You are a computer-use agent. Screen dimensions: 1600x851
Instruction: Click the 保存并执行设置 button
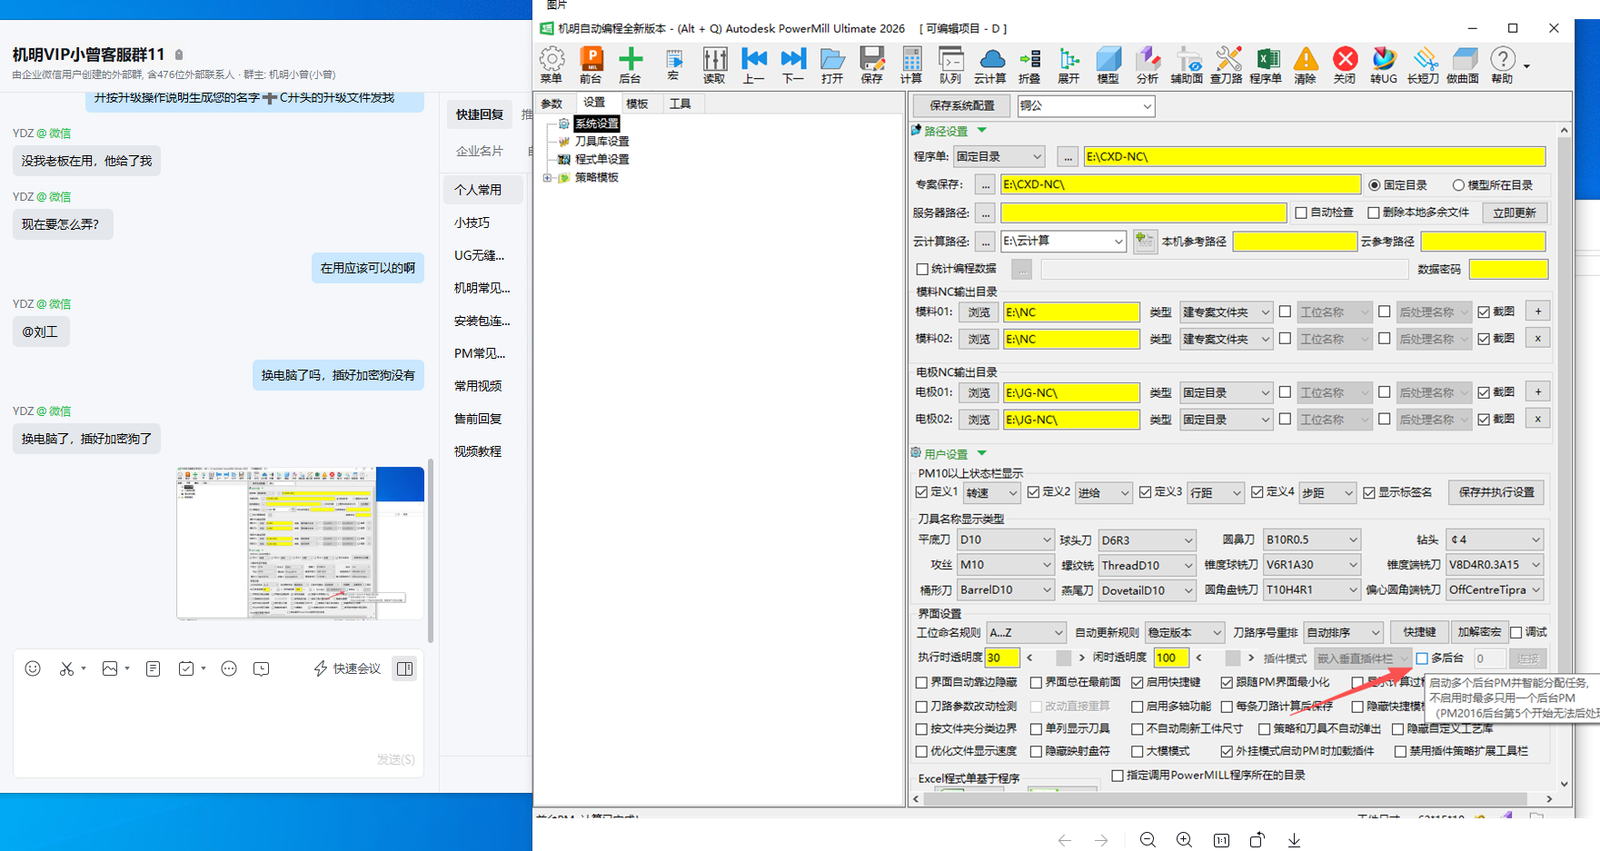click(x=1496, y=493)
